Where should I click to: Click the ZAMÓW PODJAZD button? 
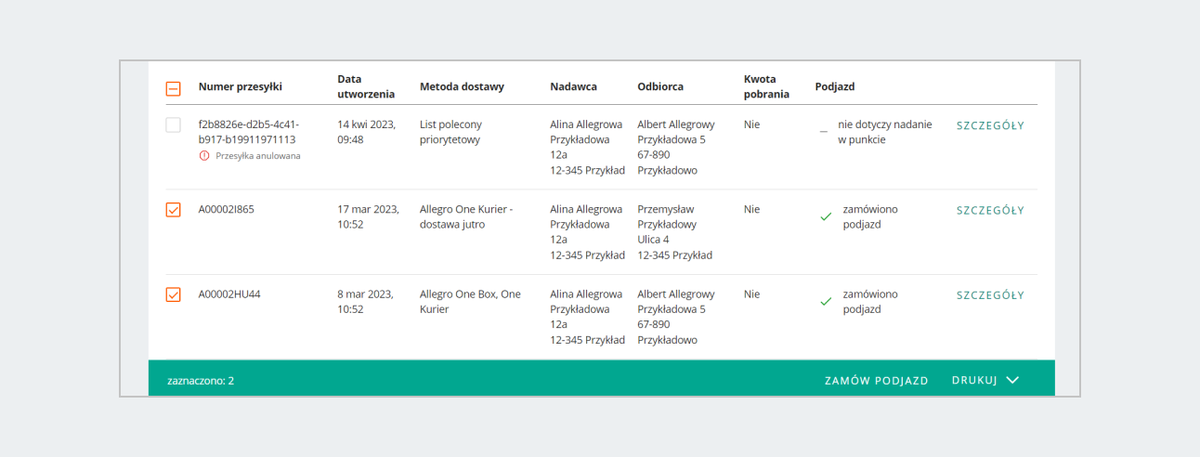point(876,381)
